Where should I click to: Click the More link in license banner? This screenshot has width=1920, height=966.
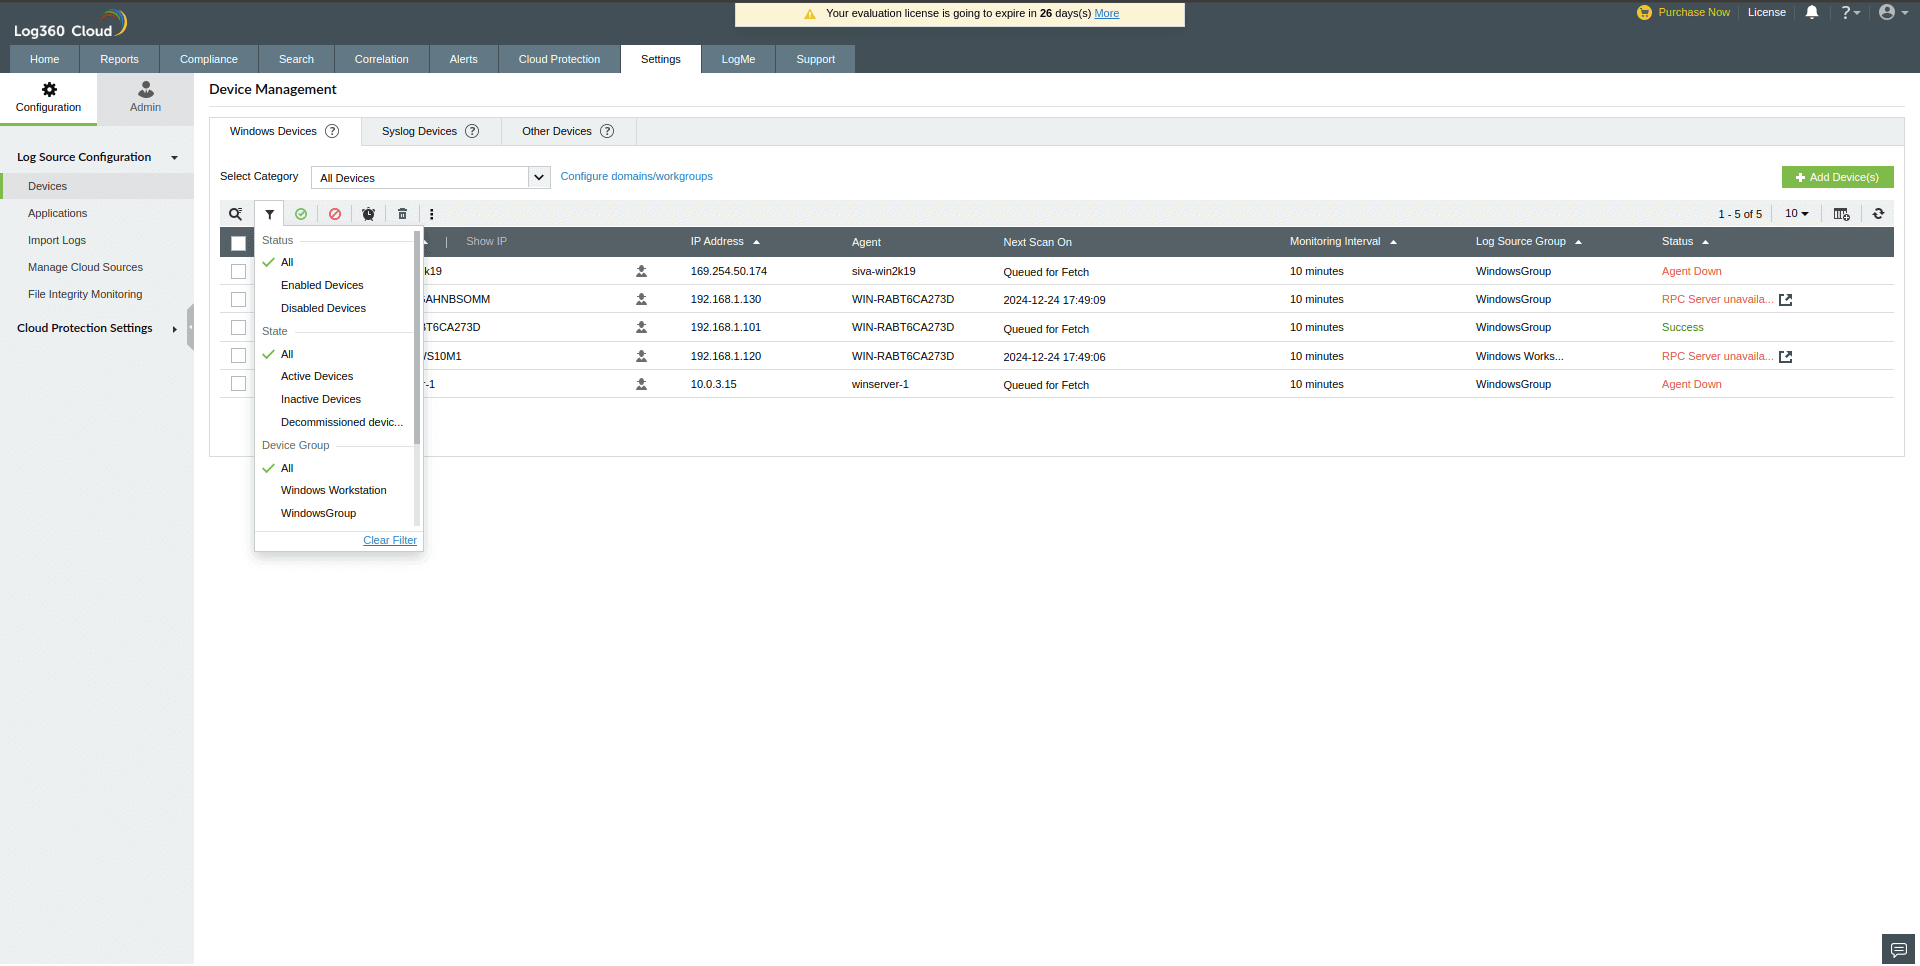(1106, 14)
